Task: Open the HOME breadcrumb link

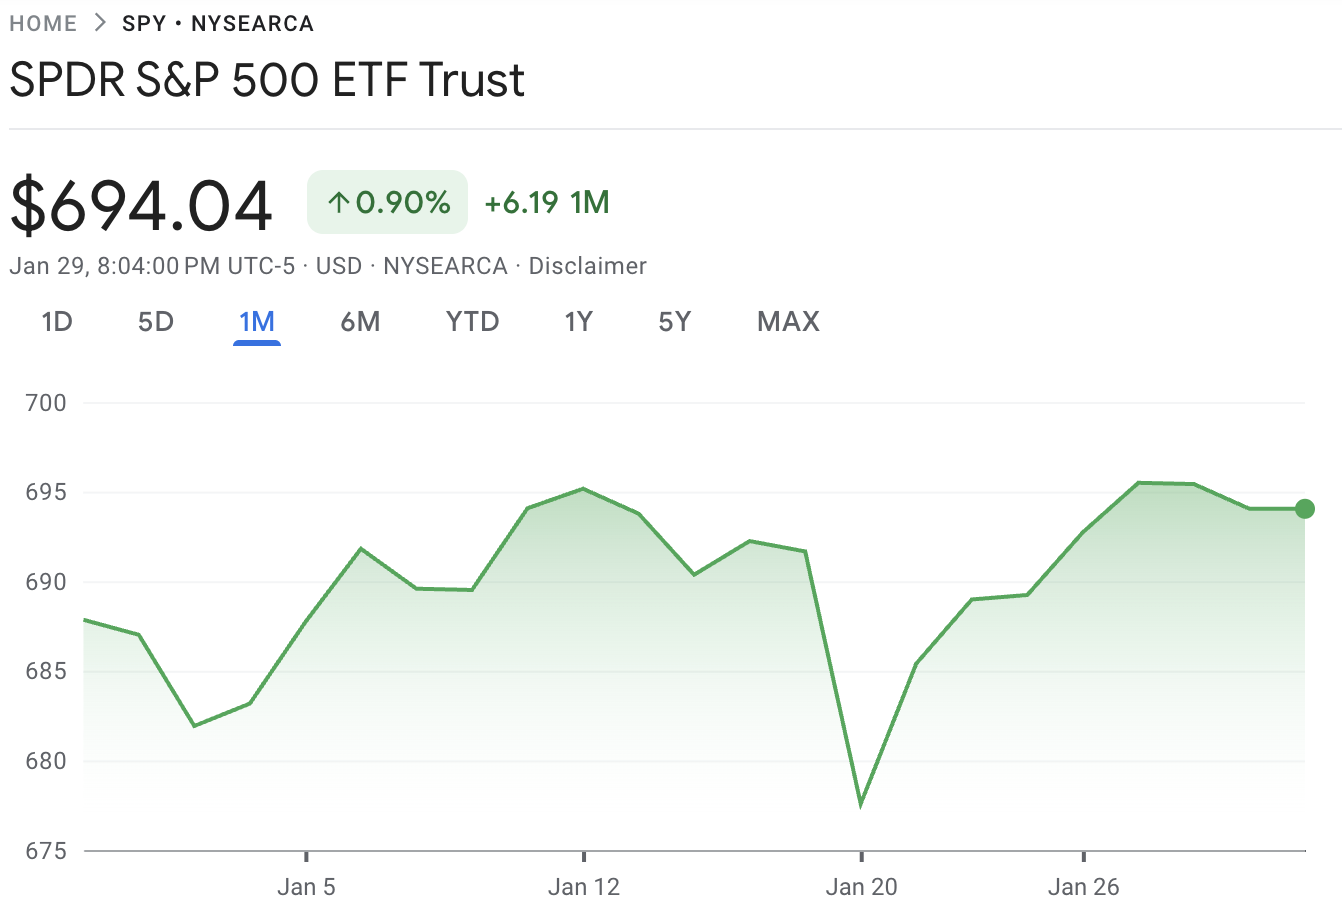Action: click(43, 23)
